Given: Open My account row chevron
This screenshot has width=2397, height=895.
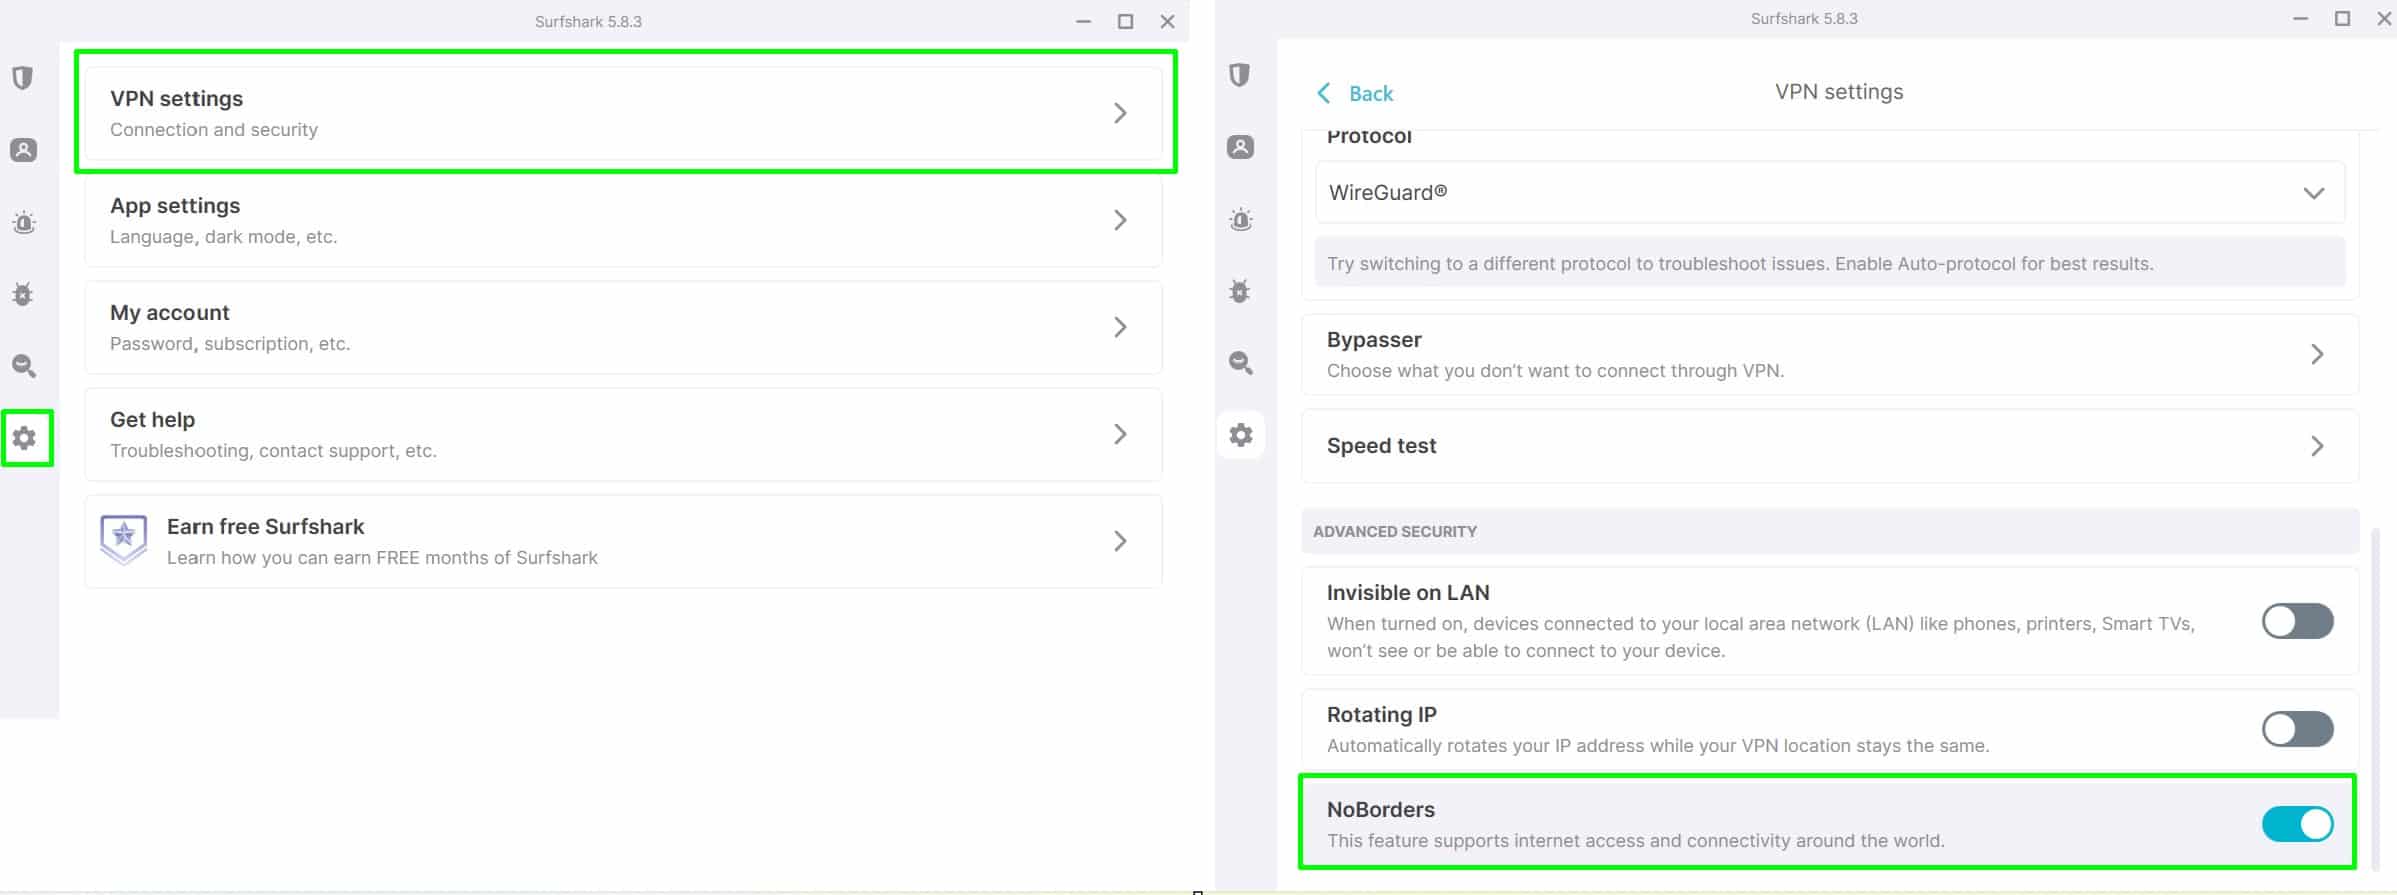Looking at the screenshot, I should [1120, 327].
